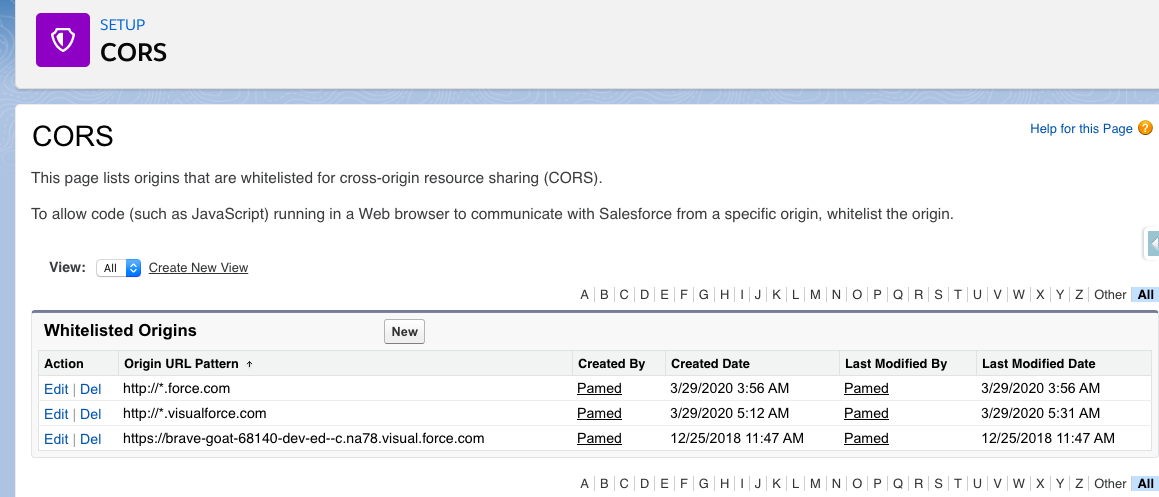
Task: Edit the brave-goat-68140 origin entry
Action: tap(56, 439)
